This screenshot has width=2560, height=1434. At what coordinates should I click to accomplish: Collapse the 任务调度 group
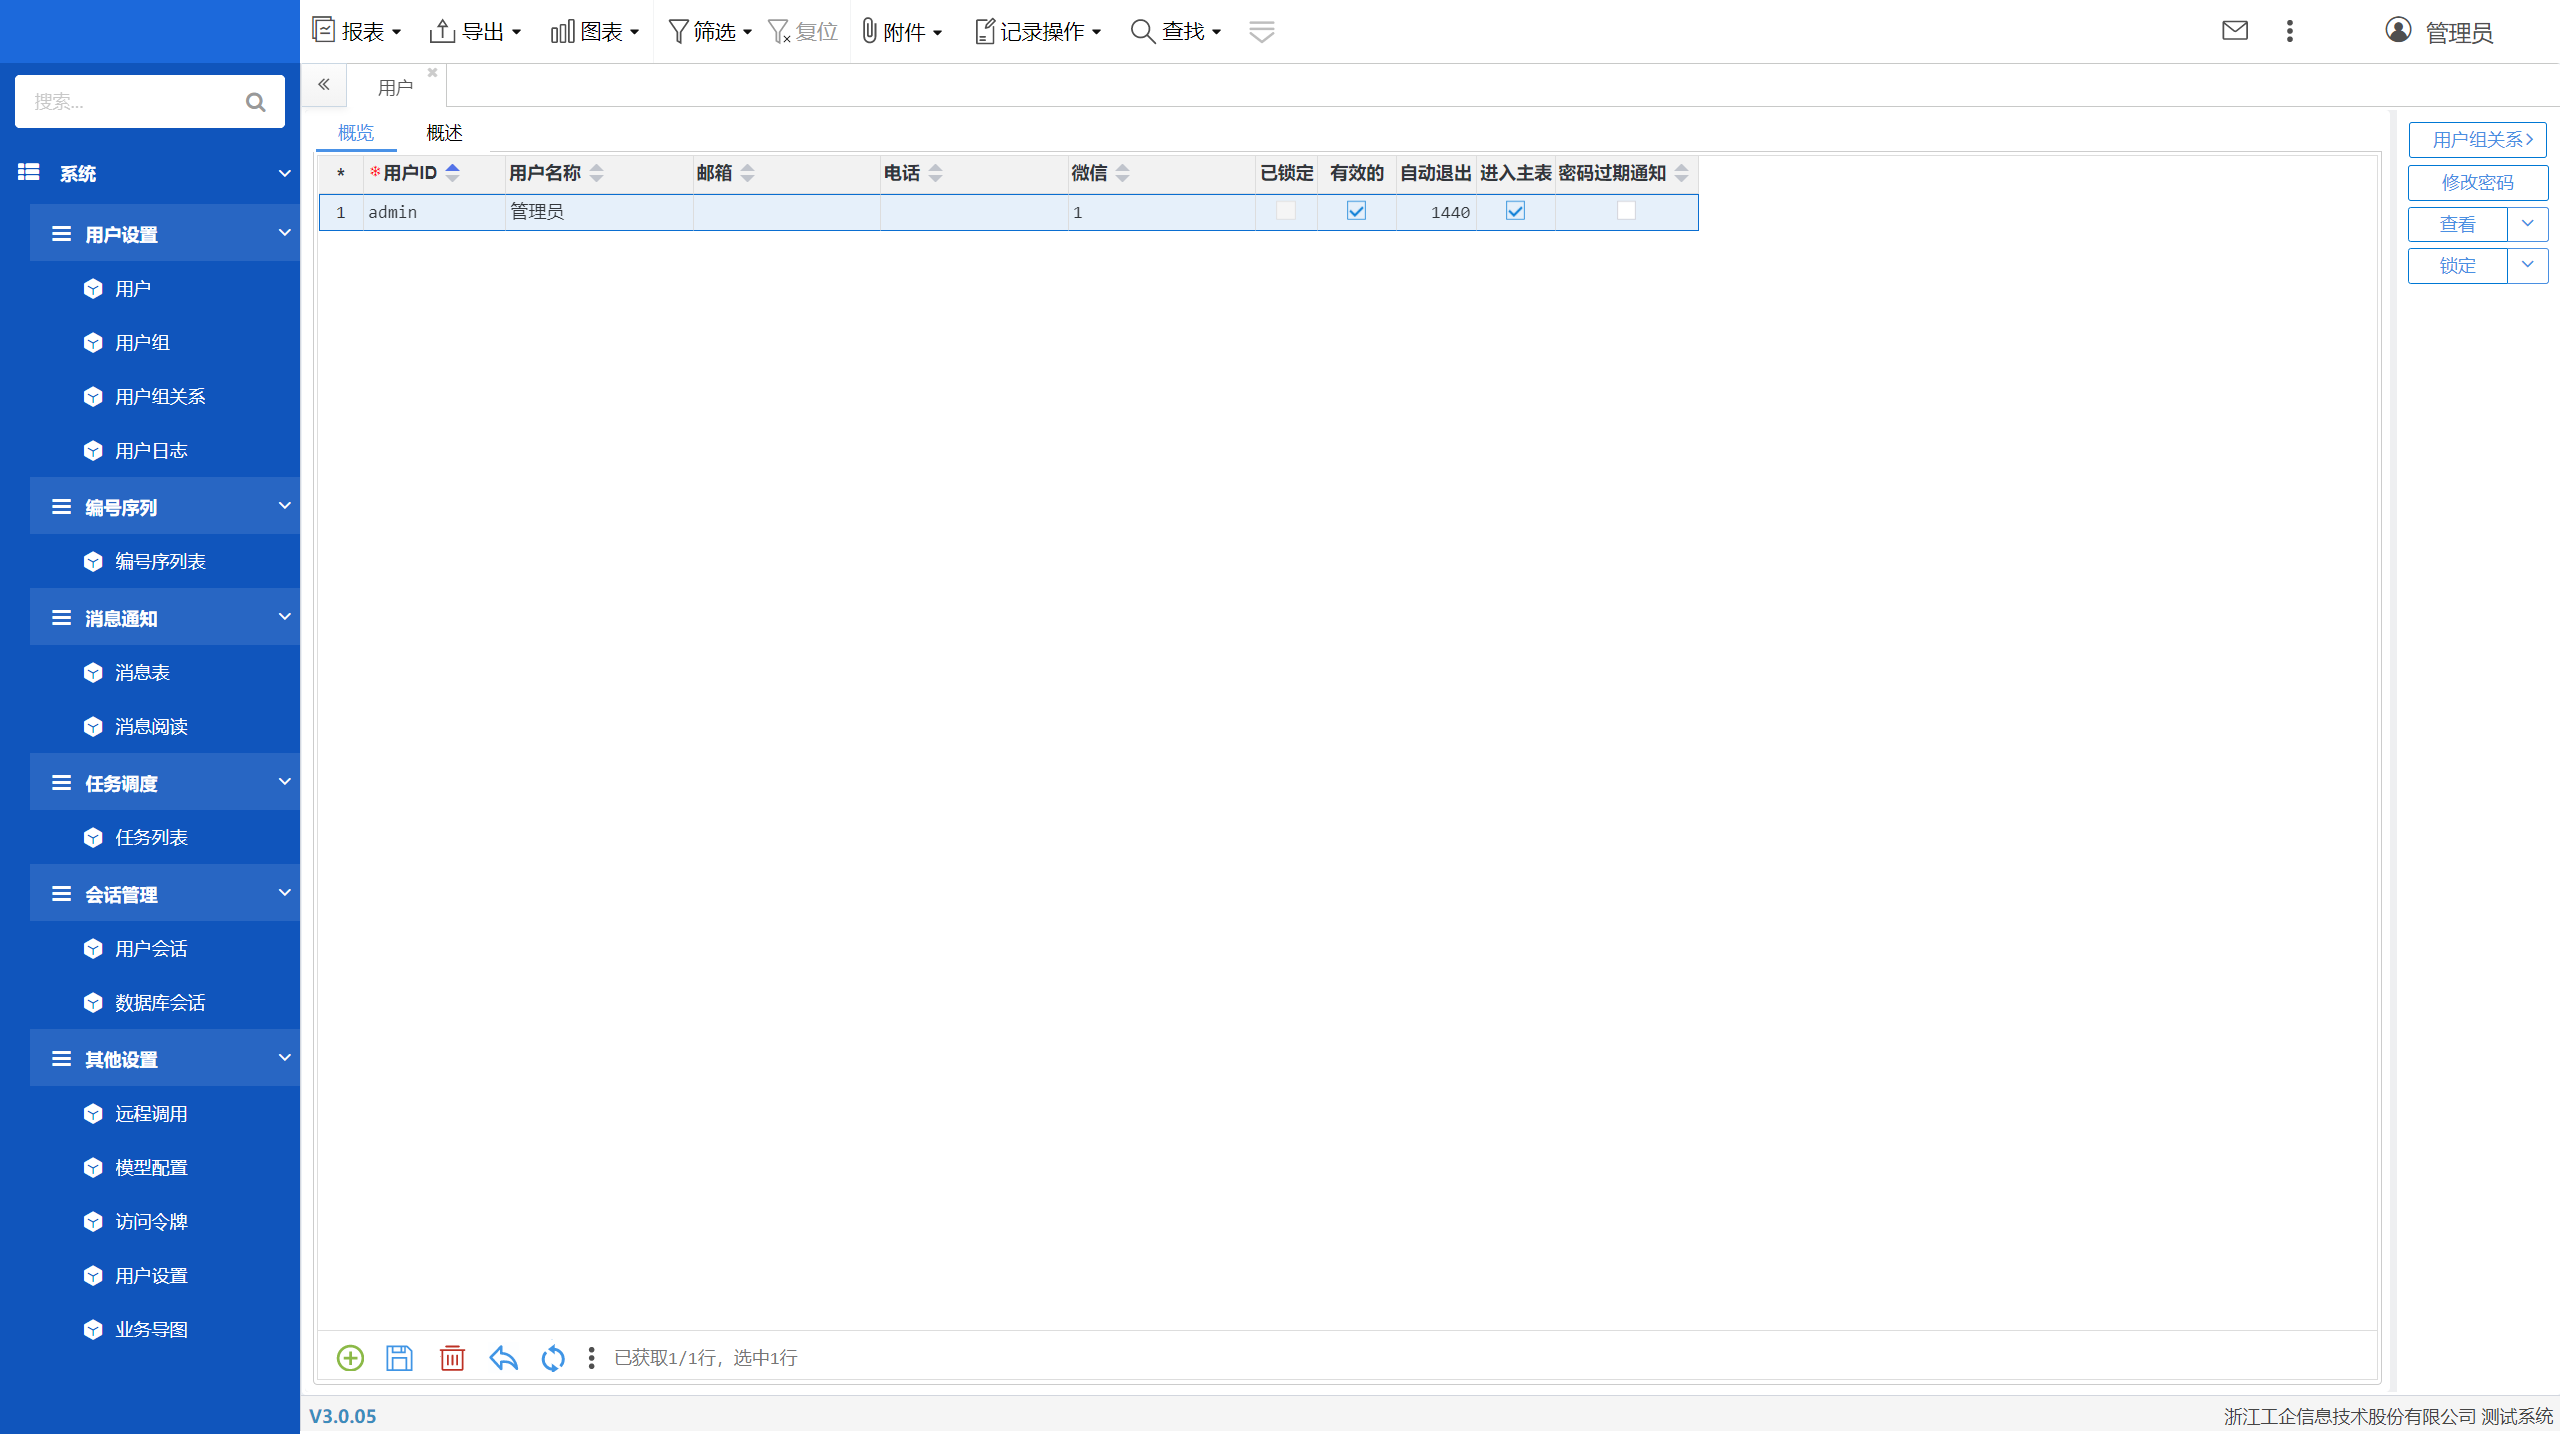(285, 782)
